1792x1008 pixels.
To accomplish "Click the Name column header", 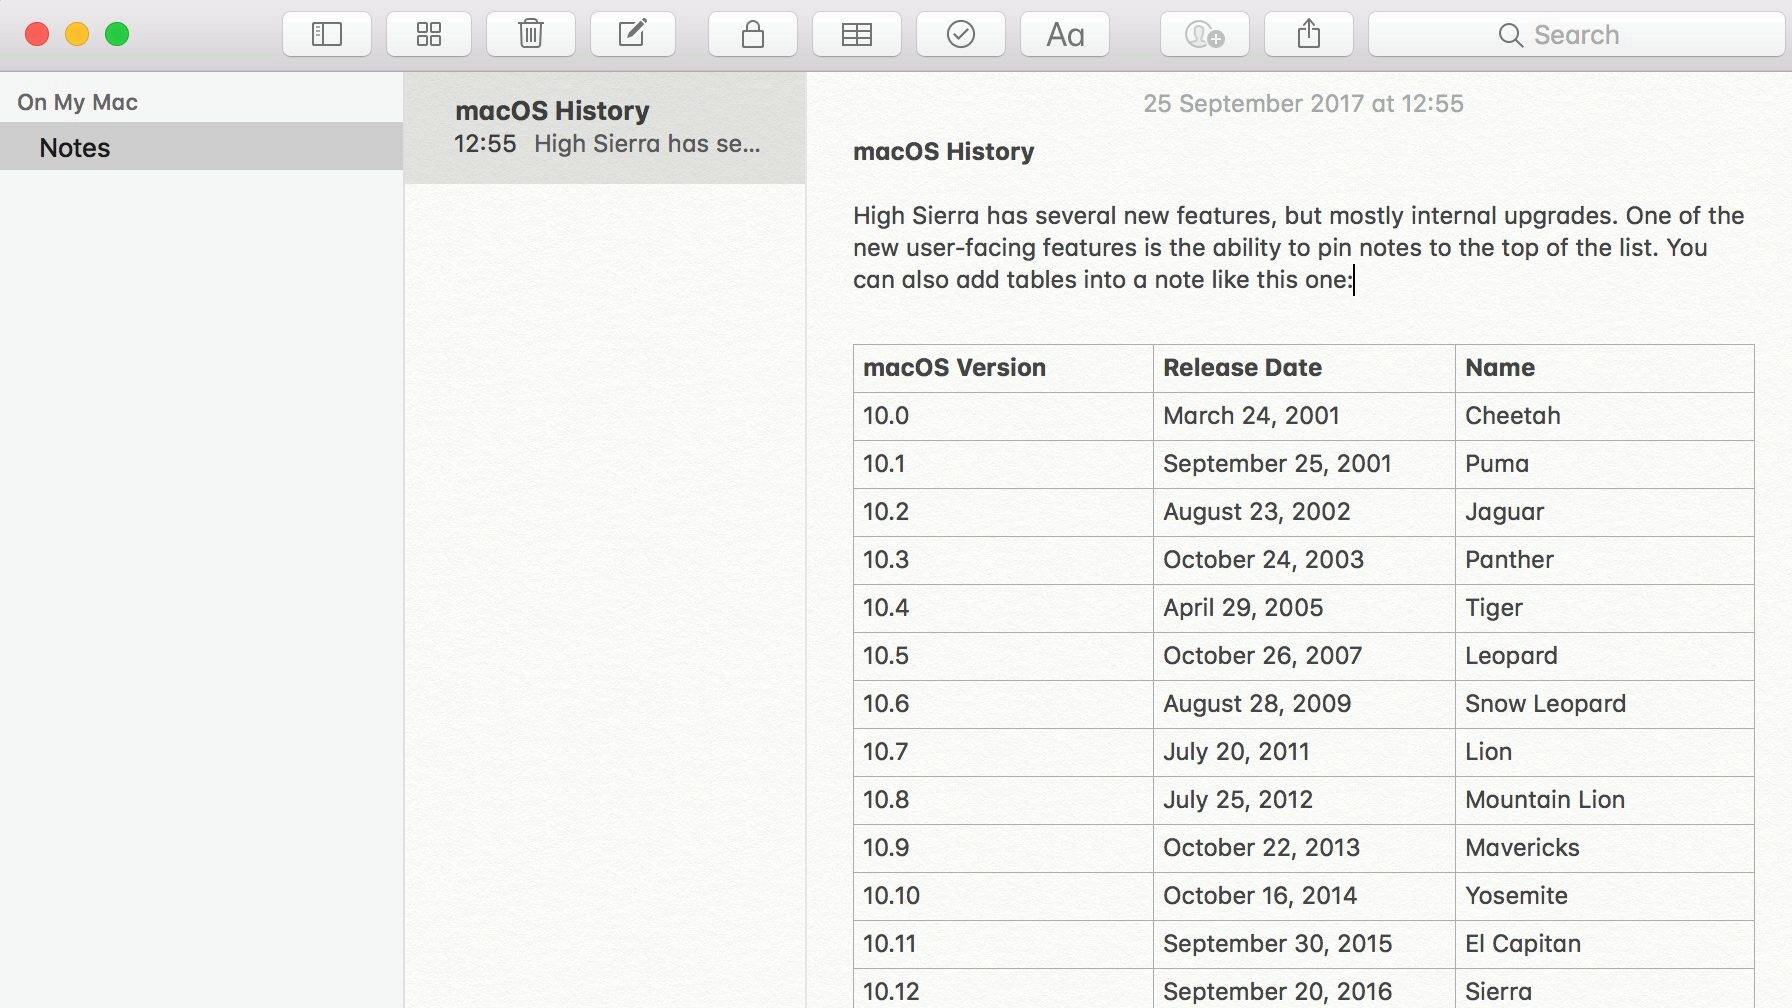I will (1605, 368).
